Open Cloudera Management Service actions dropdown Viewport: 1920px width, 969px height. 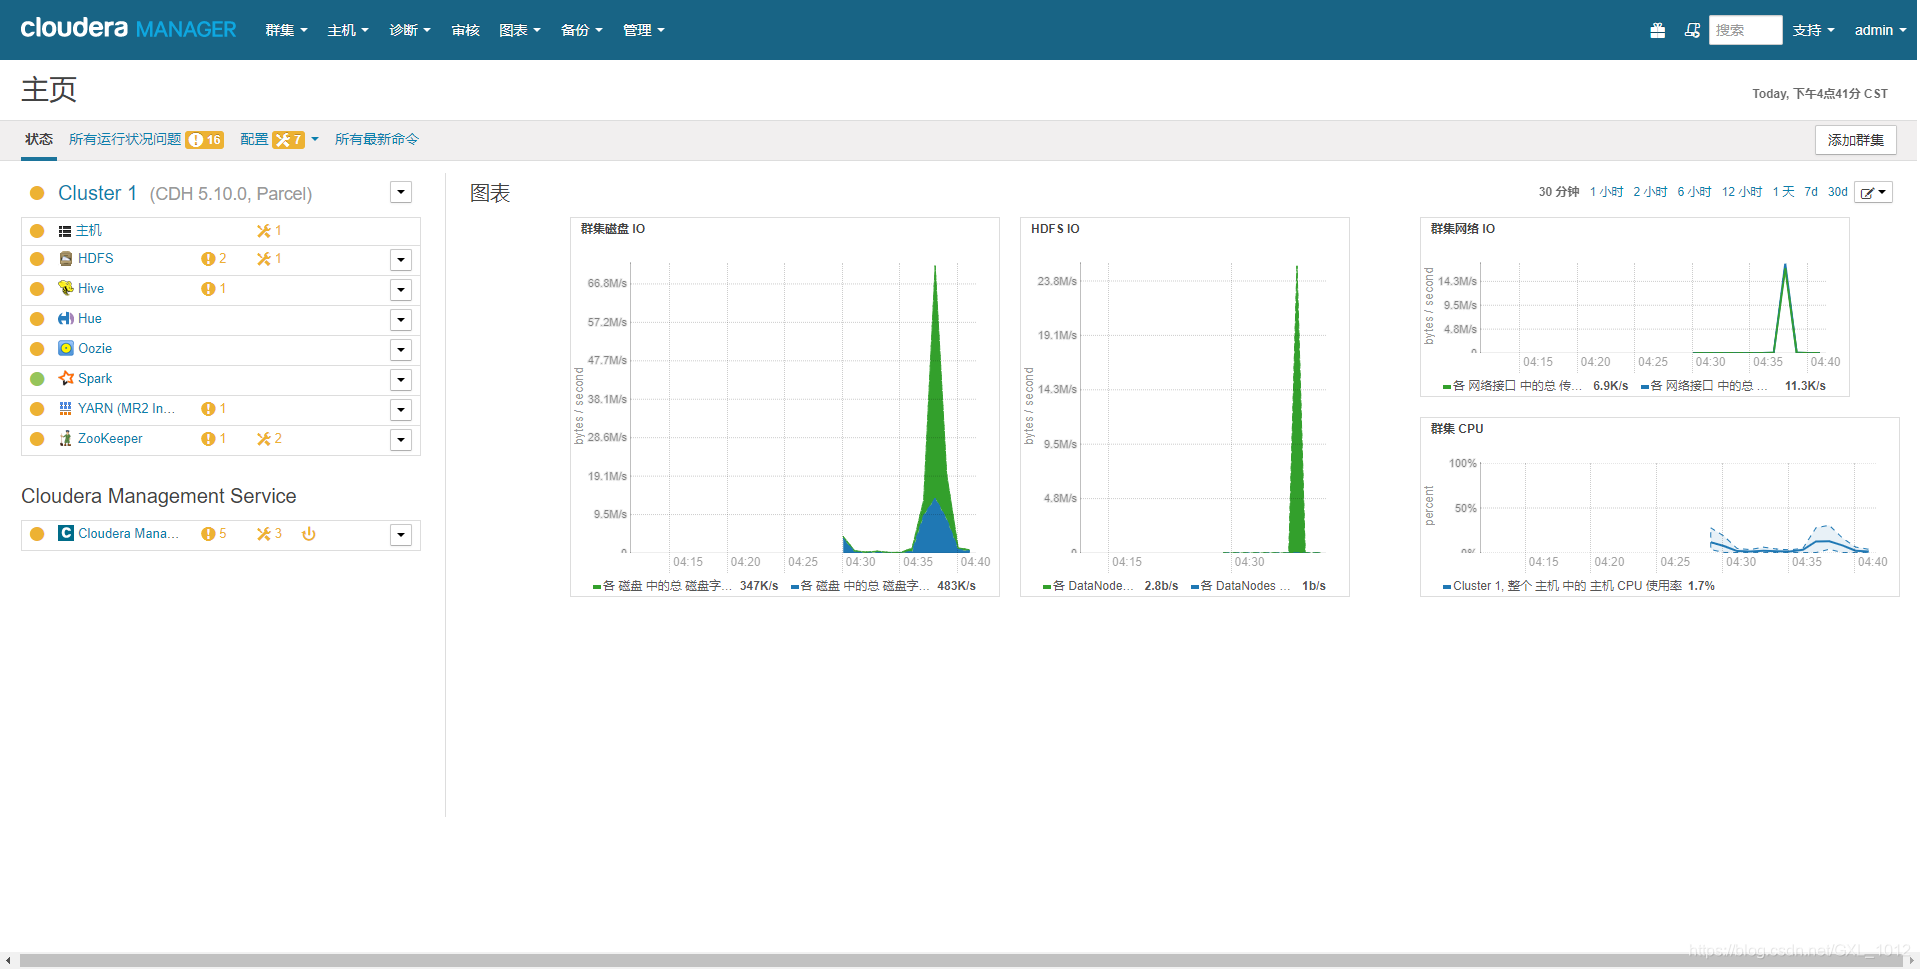(x=401, y=535)
